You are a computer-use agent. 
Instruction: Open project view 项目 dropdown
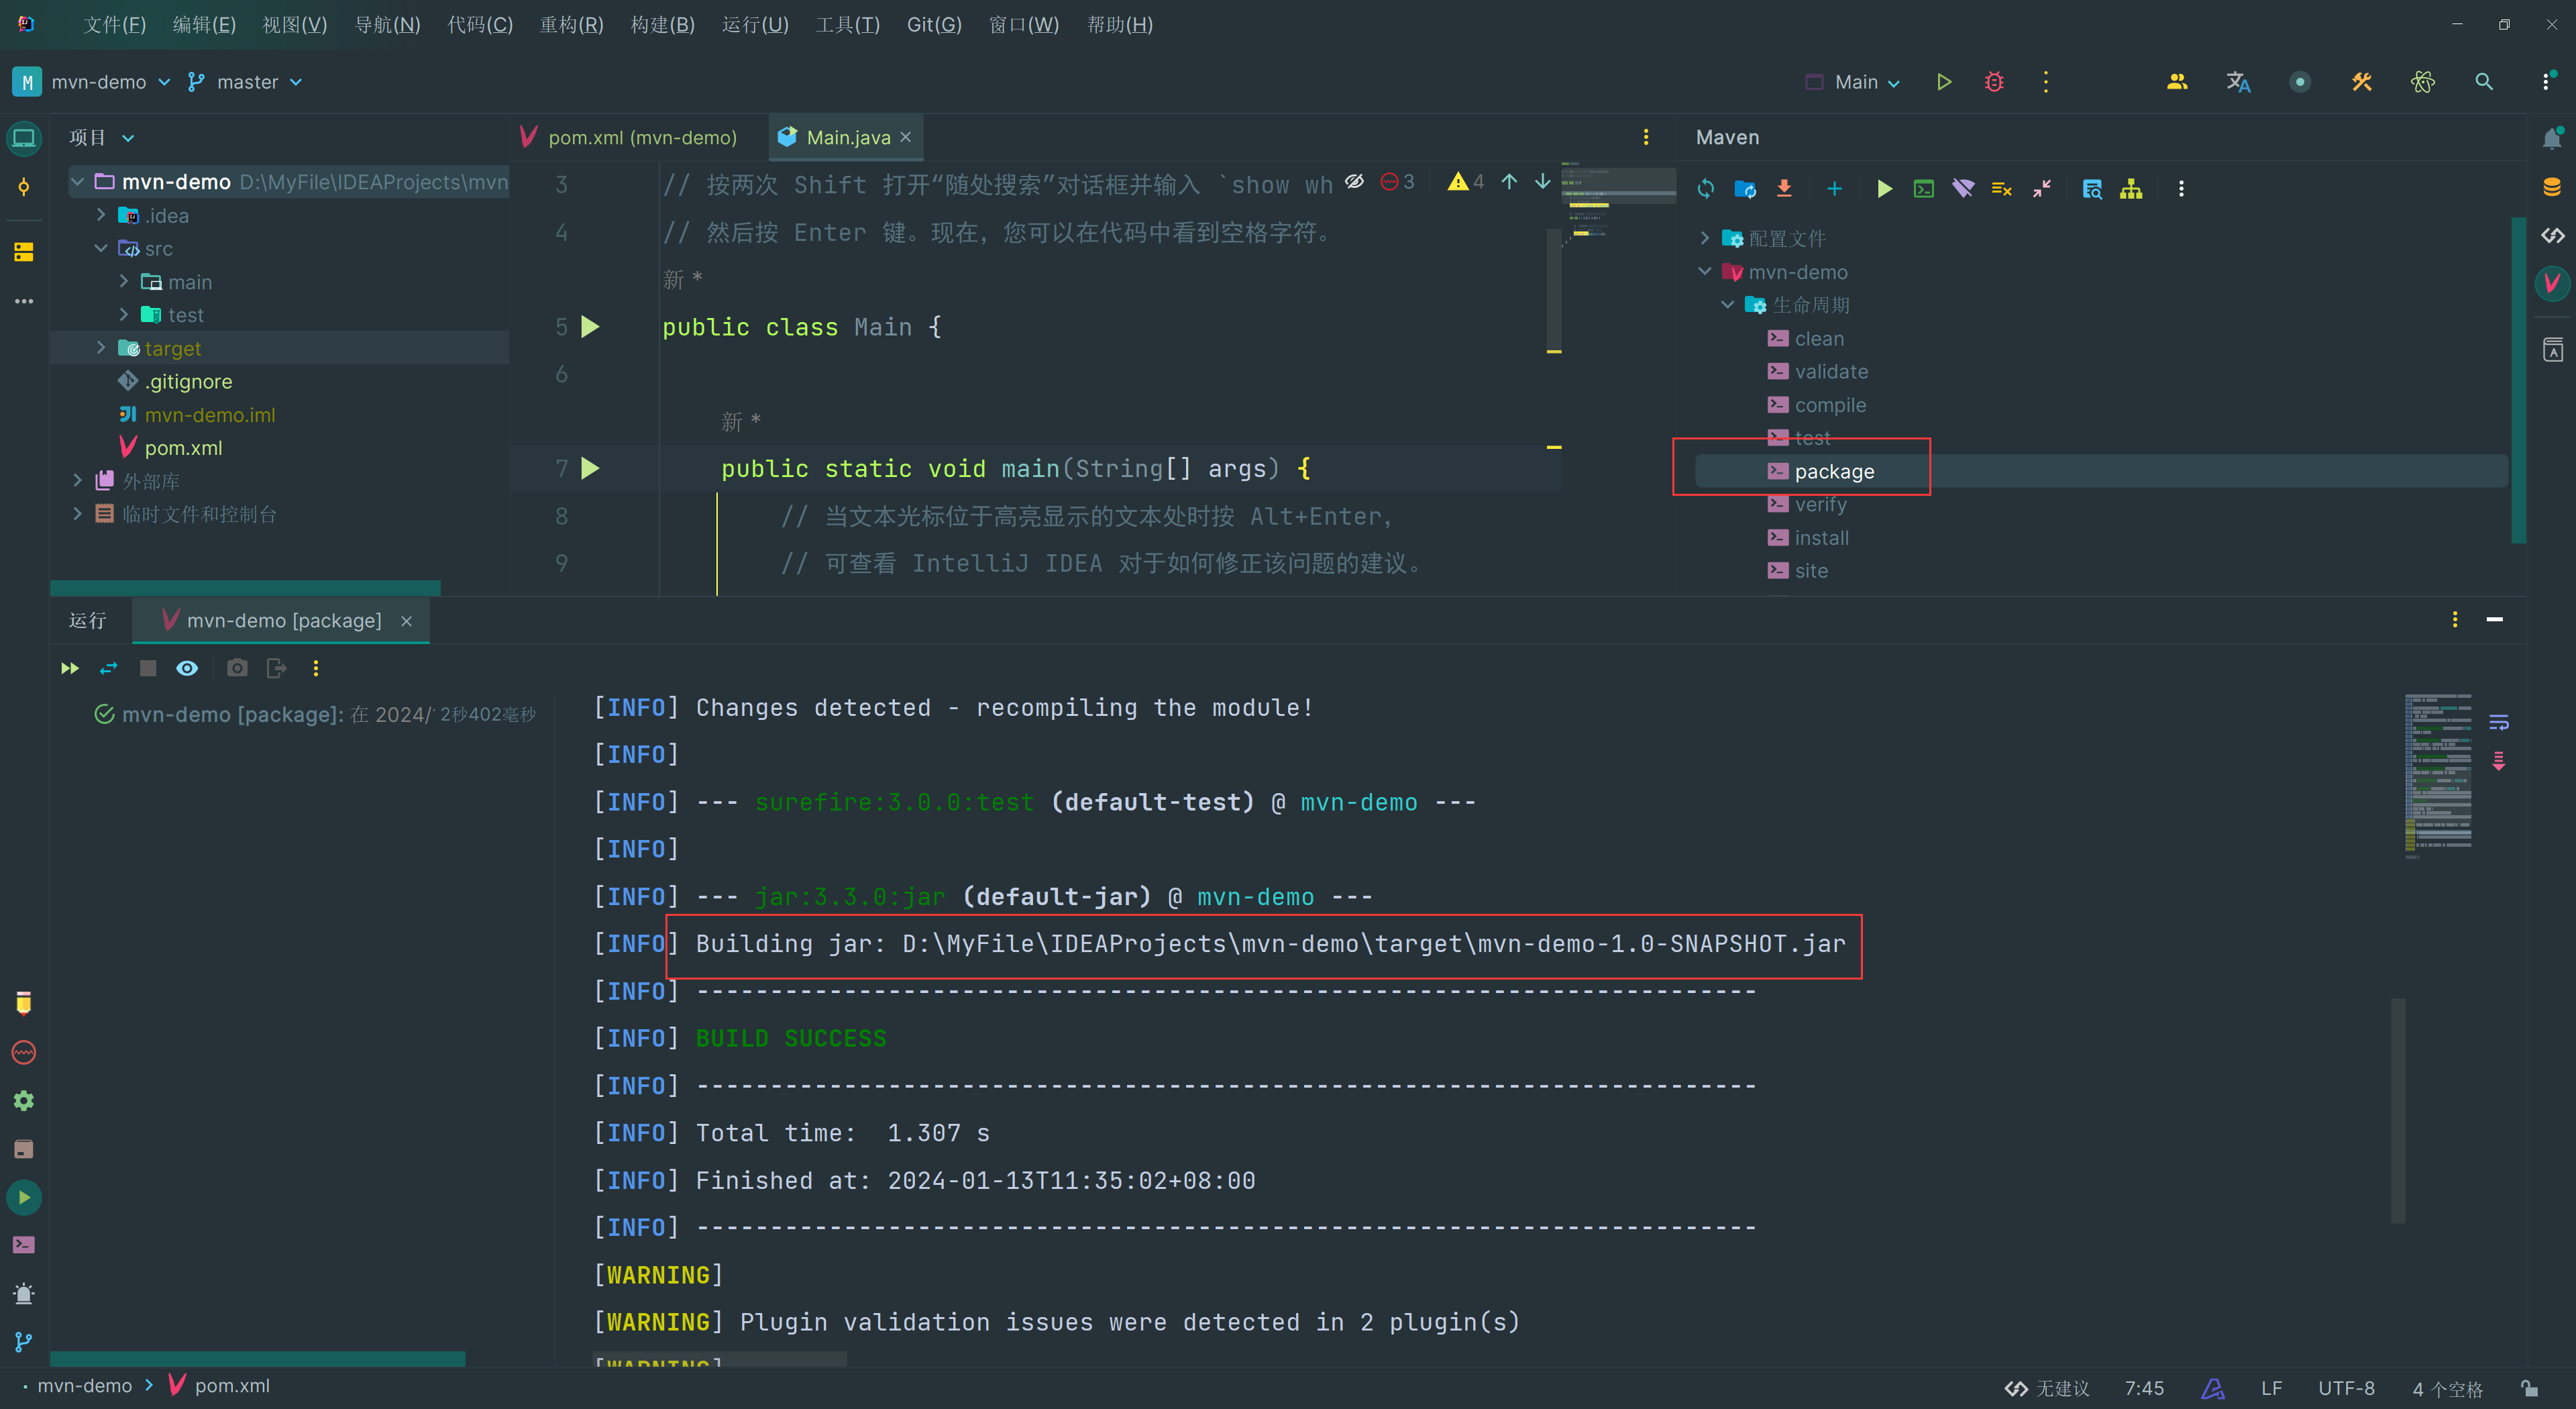pyautogui.click(x=101, y=138)
